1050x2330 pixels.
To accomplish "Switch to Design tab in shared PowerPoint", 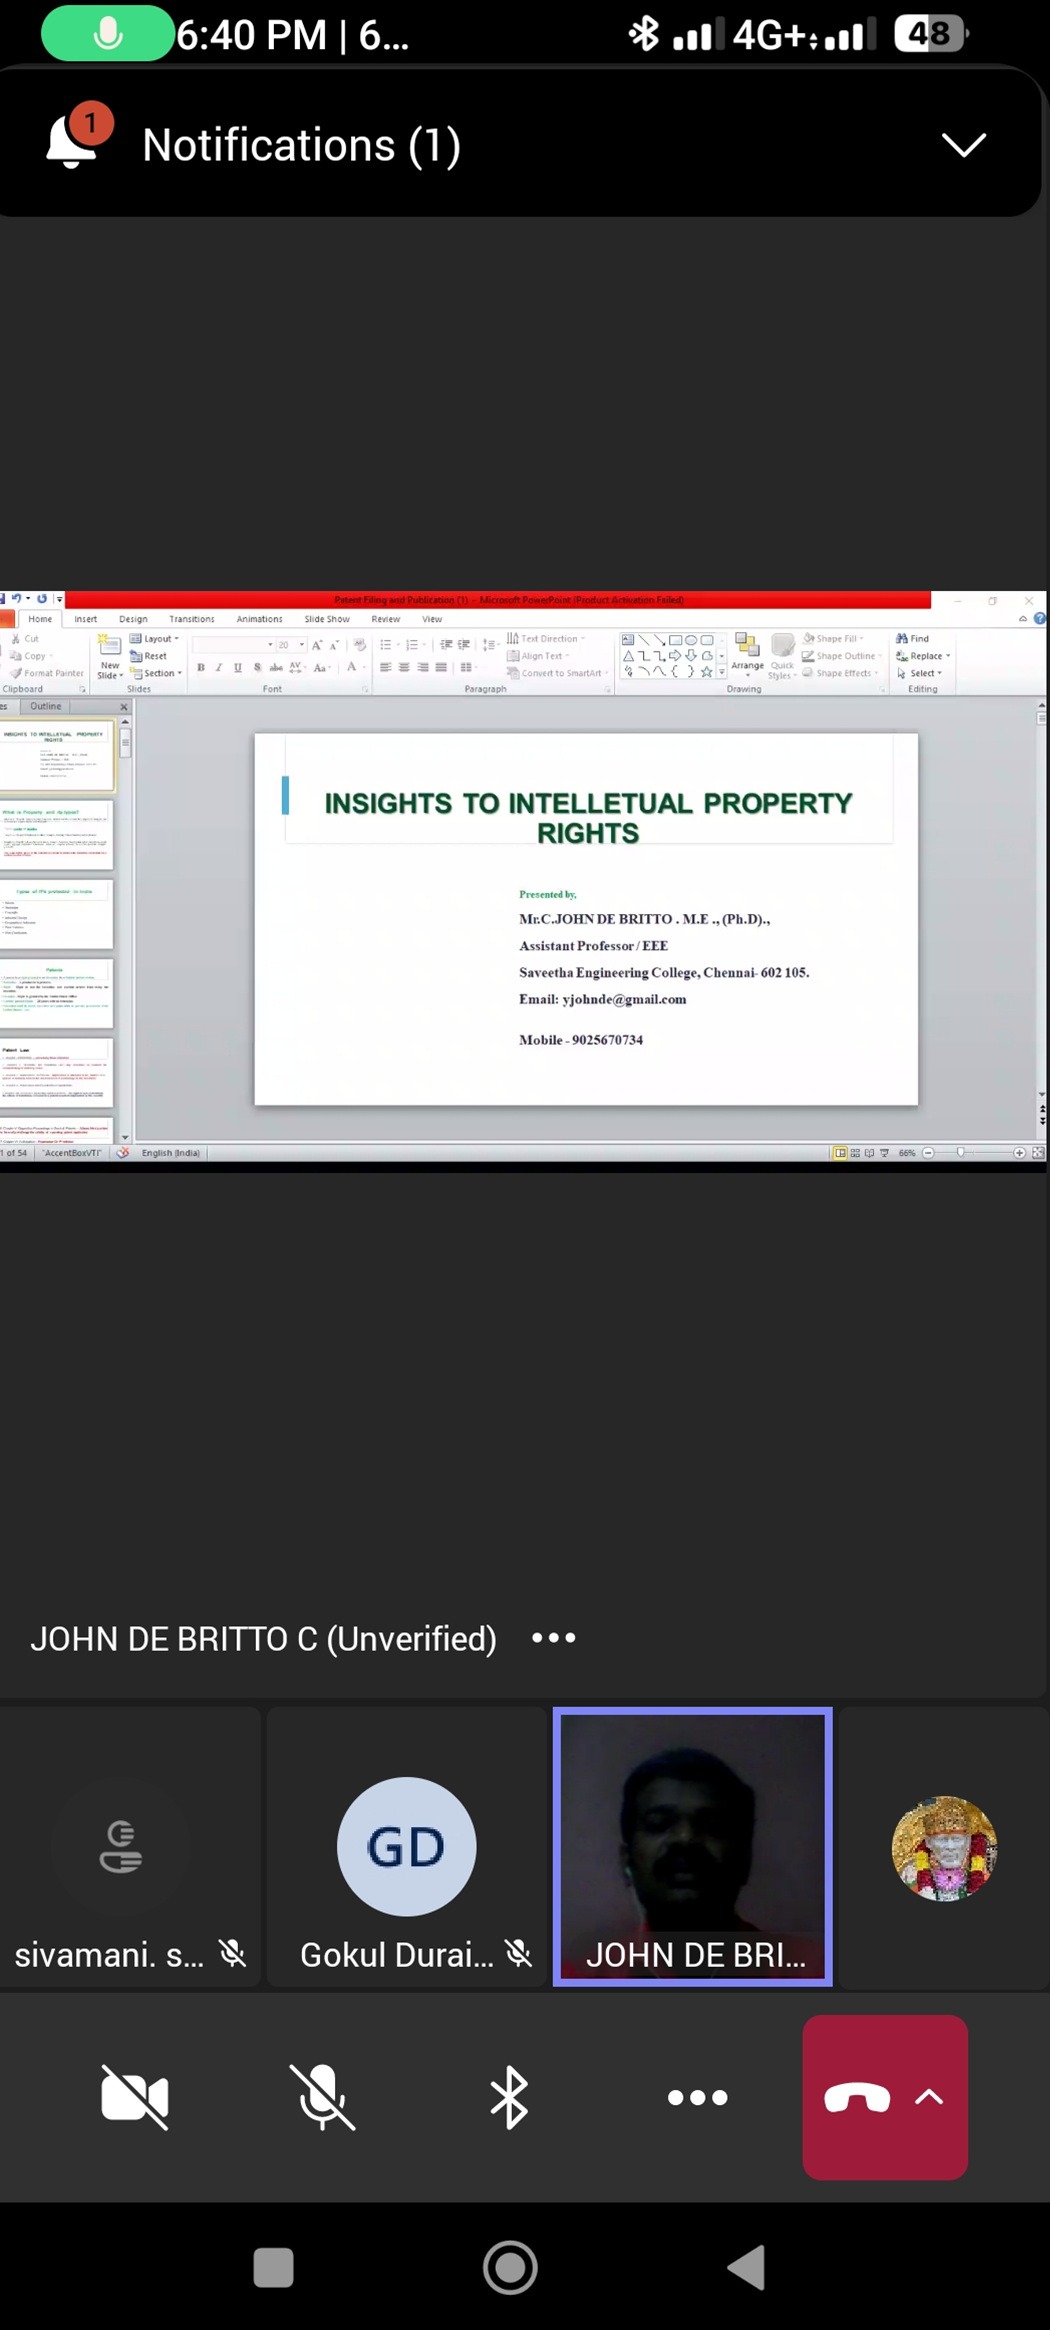I will coord(133,619).
